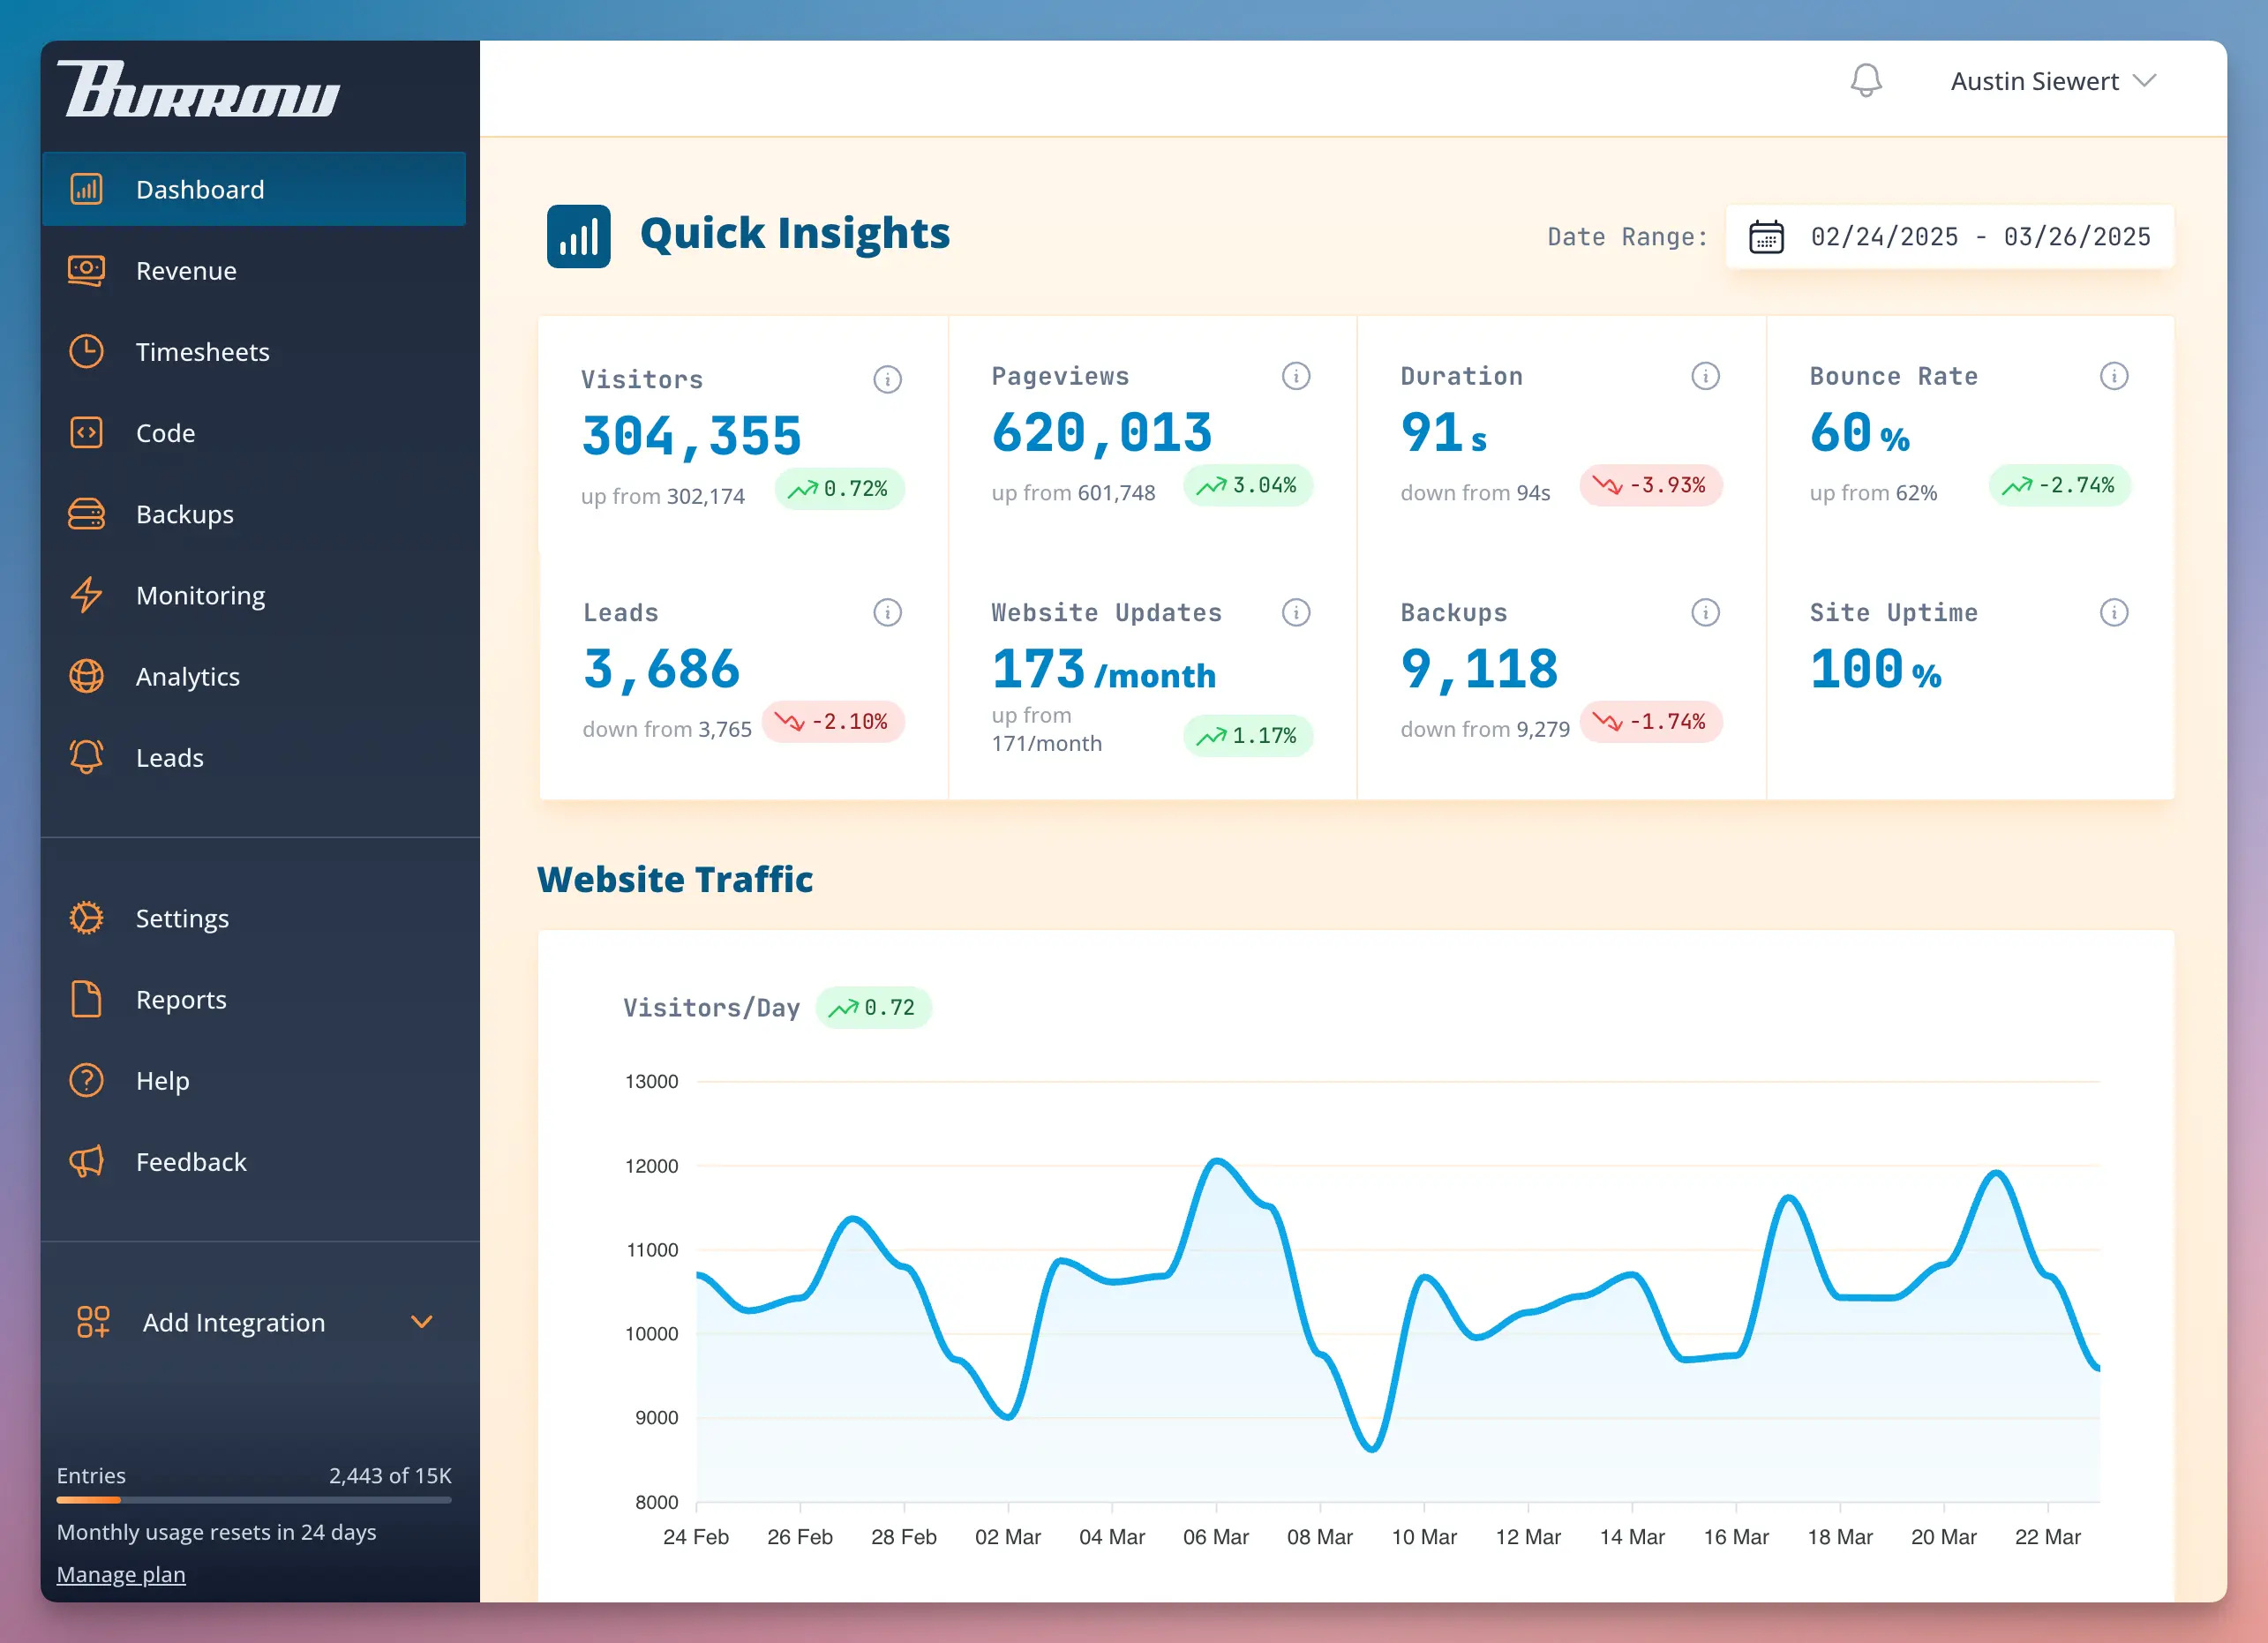Show info for Backups card
The height and width of the screenshot is (1643, 2268).
[1705, 612]
